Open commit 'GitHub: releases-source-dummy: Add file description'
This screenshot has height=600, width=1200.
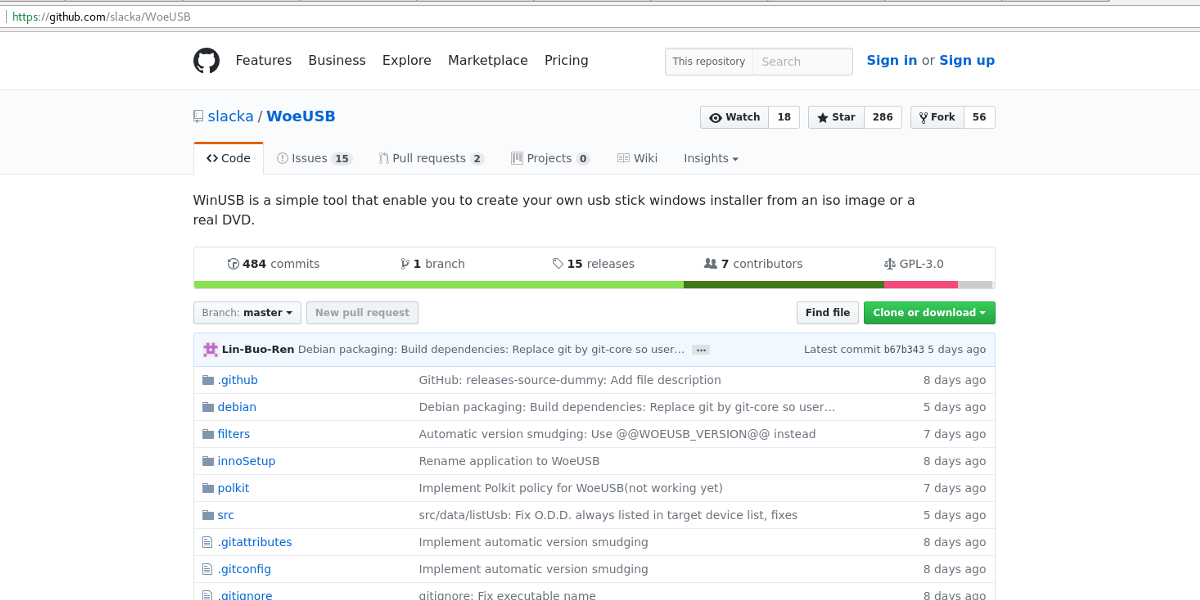(x=570, y=380)
